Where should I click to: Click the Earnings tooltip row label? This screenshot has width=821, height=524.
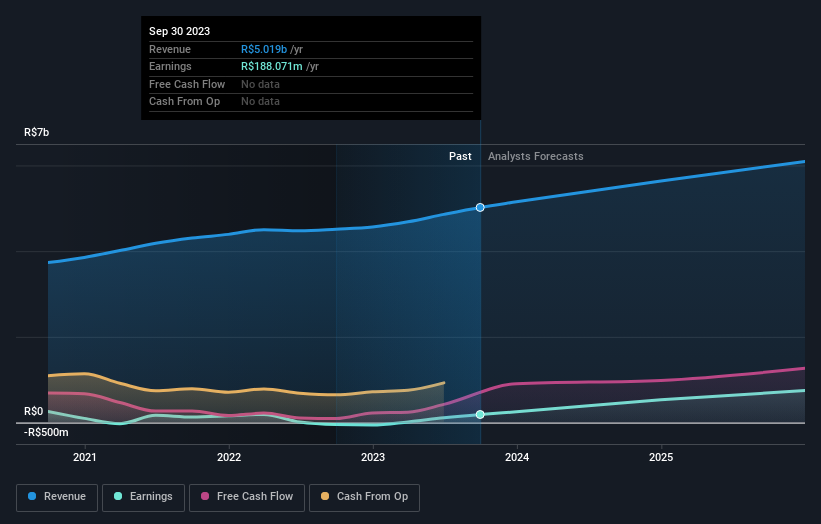[170, 66]
